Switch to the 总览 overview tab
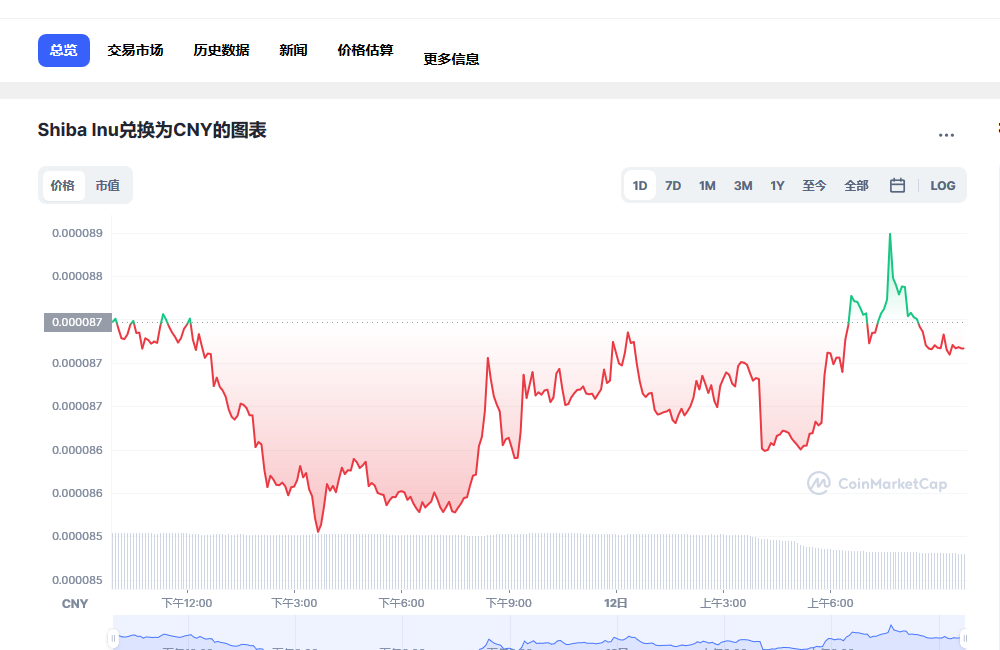The image size is (1000, 650). pyautogui.click(x=64, y=50)
